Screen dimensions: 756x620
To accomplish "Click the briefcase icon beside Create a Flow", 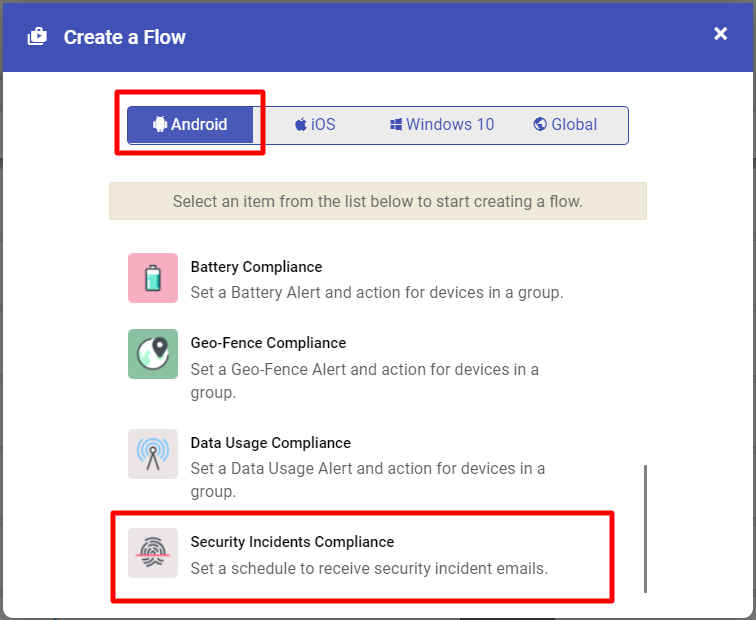I will (x=37, y=37).
